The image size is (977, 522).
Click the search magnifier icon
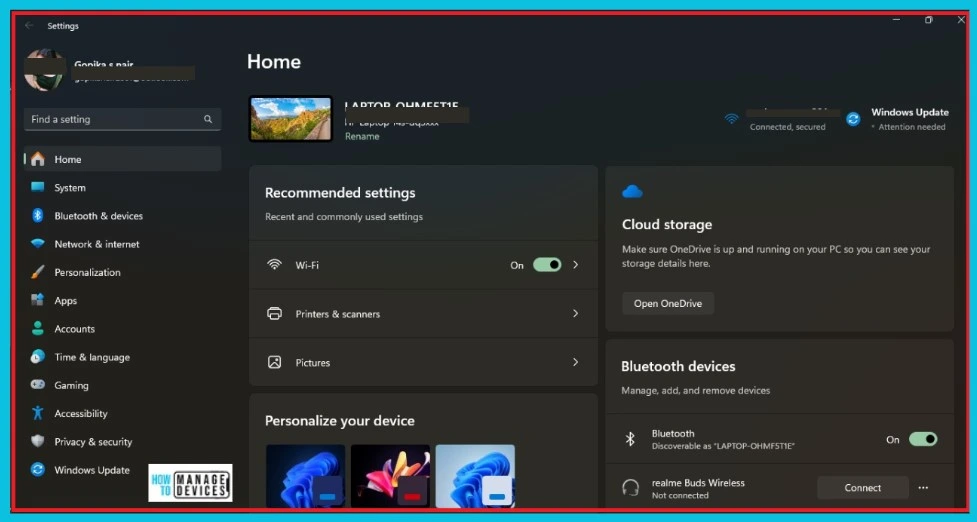207,119
